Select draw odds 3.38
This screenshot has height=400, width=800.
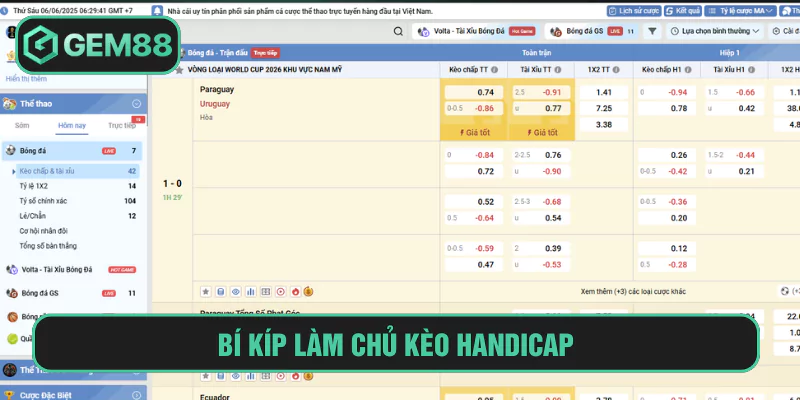tap(604, 124)
